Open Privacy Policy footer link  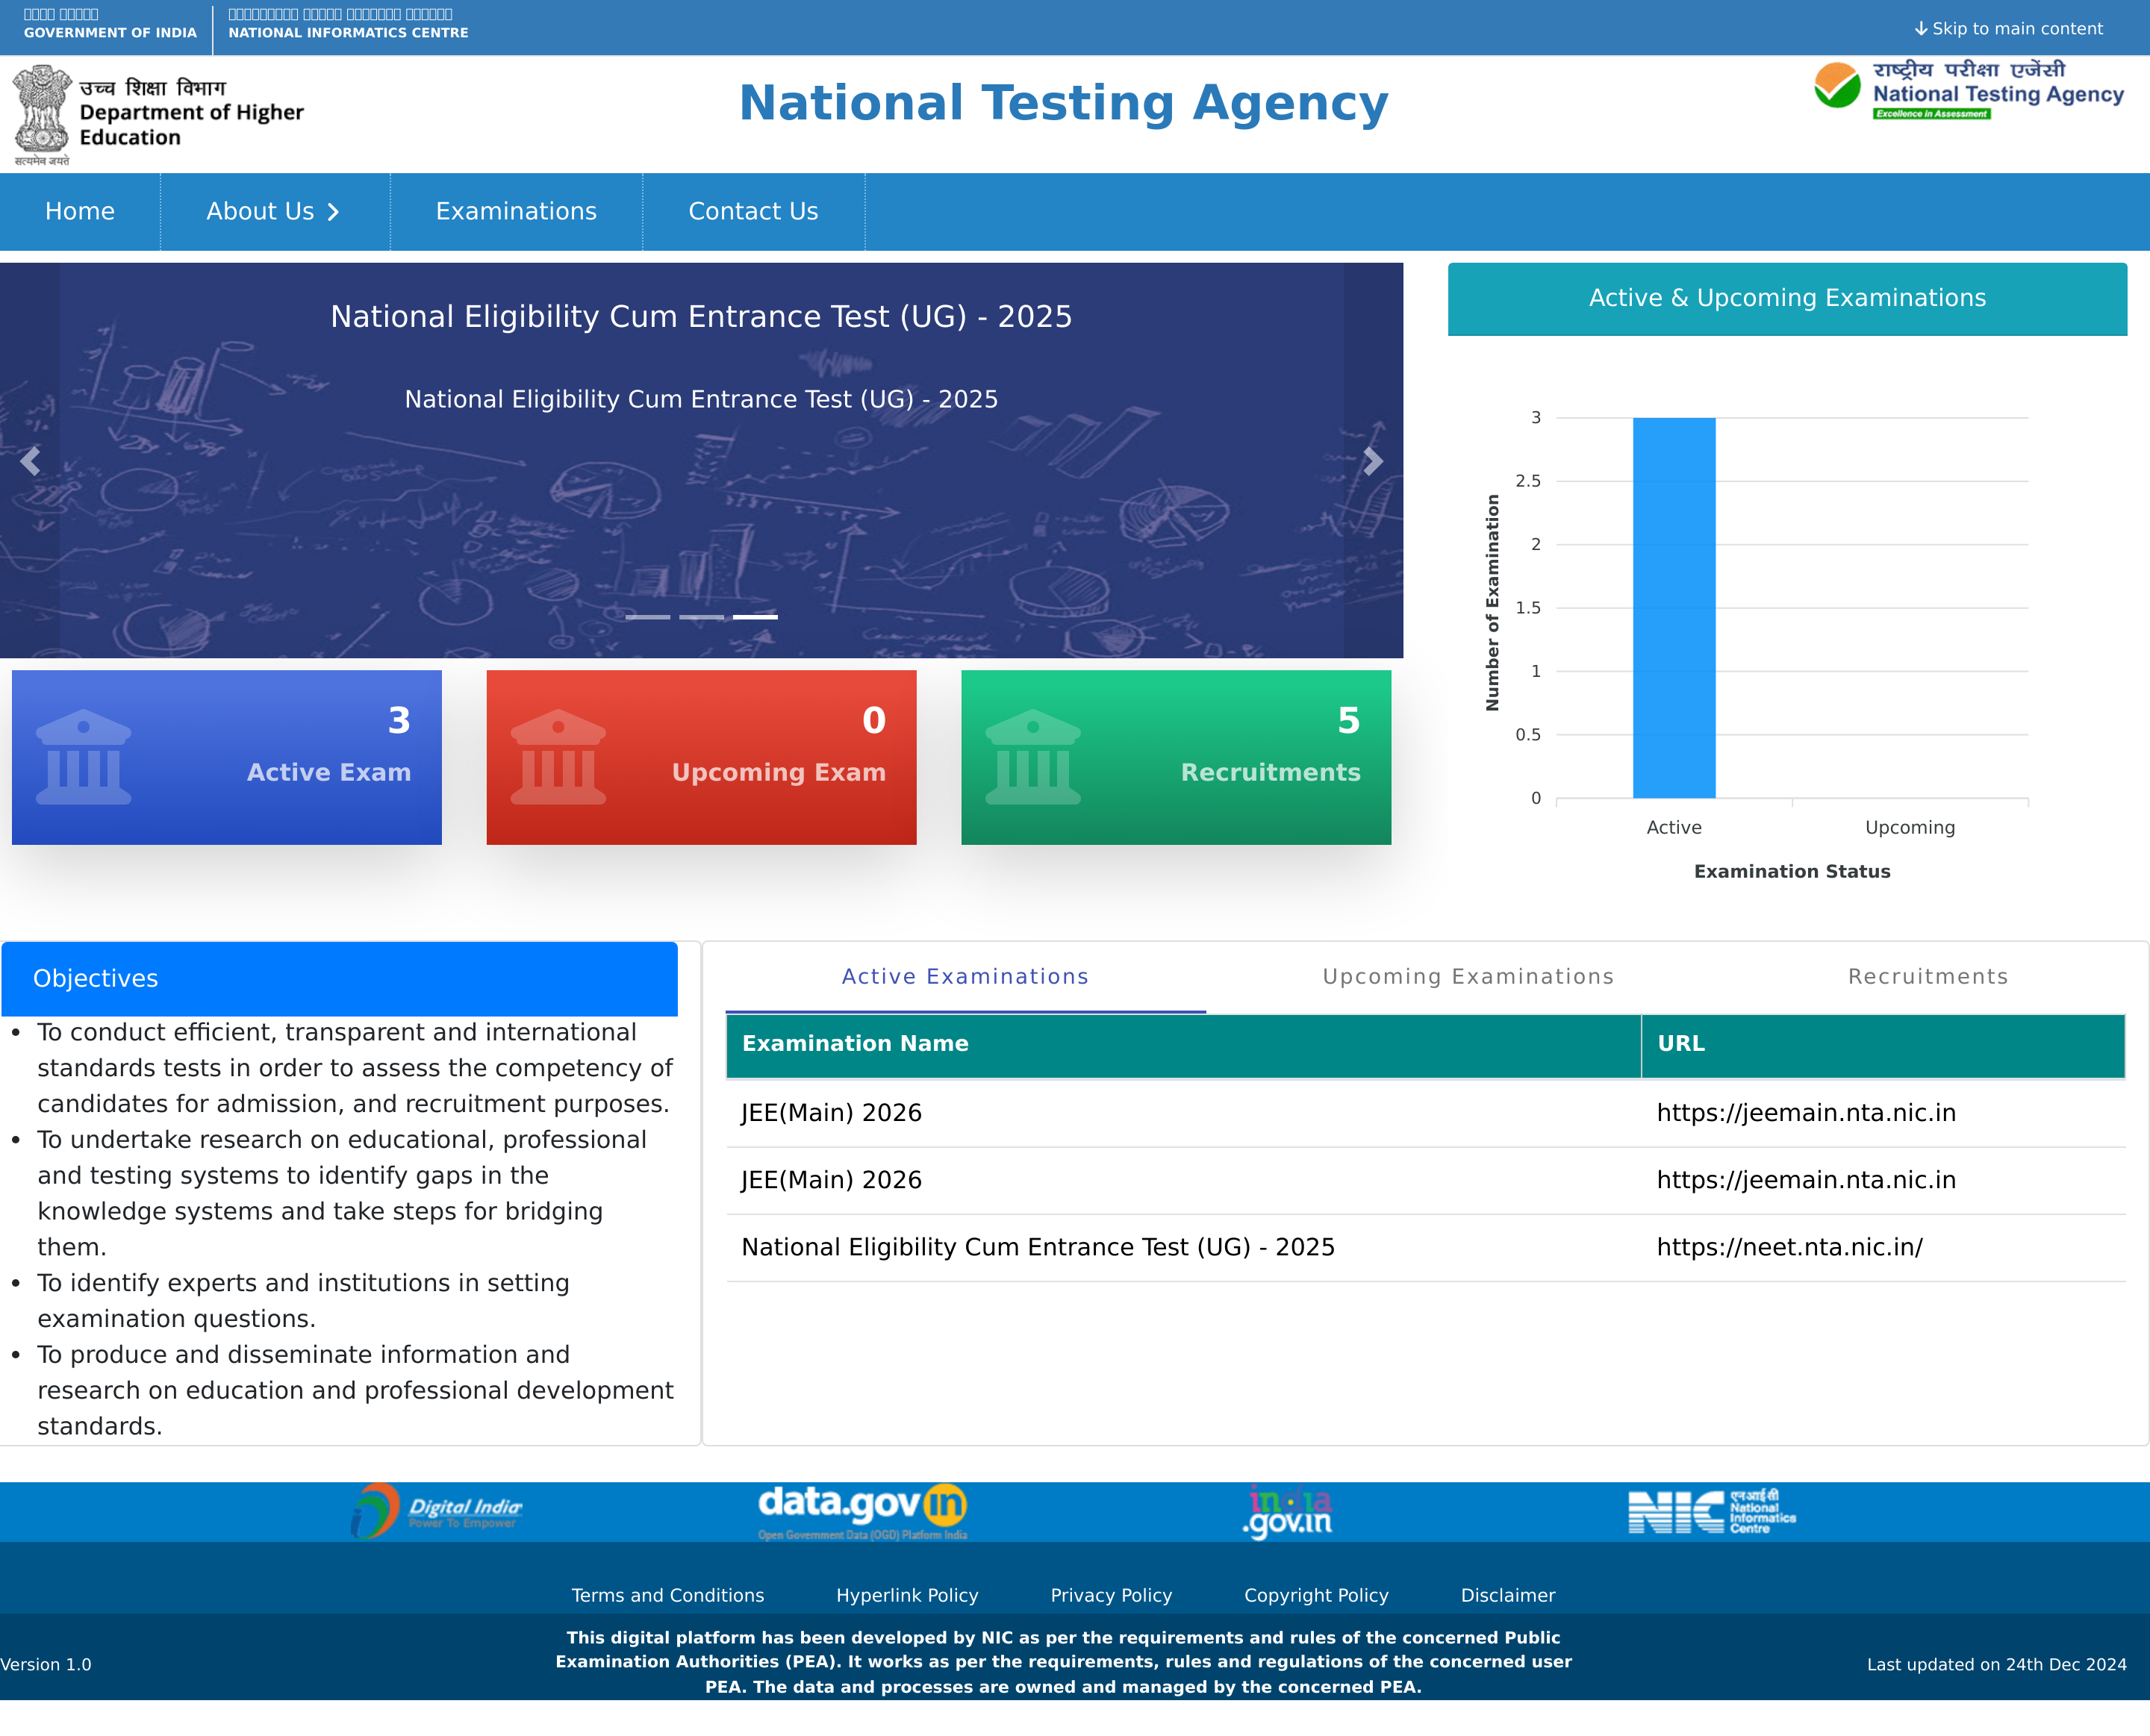[1111, 1596]
